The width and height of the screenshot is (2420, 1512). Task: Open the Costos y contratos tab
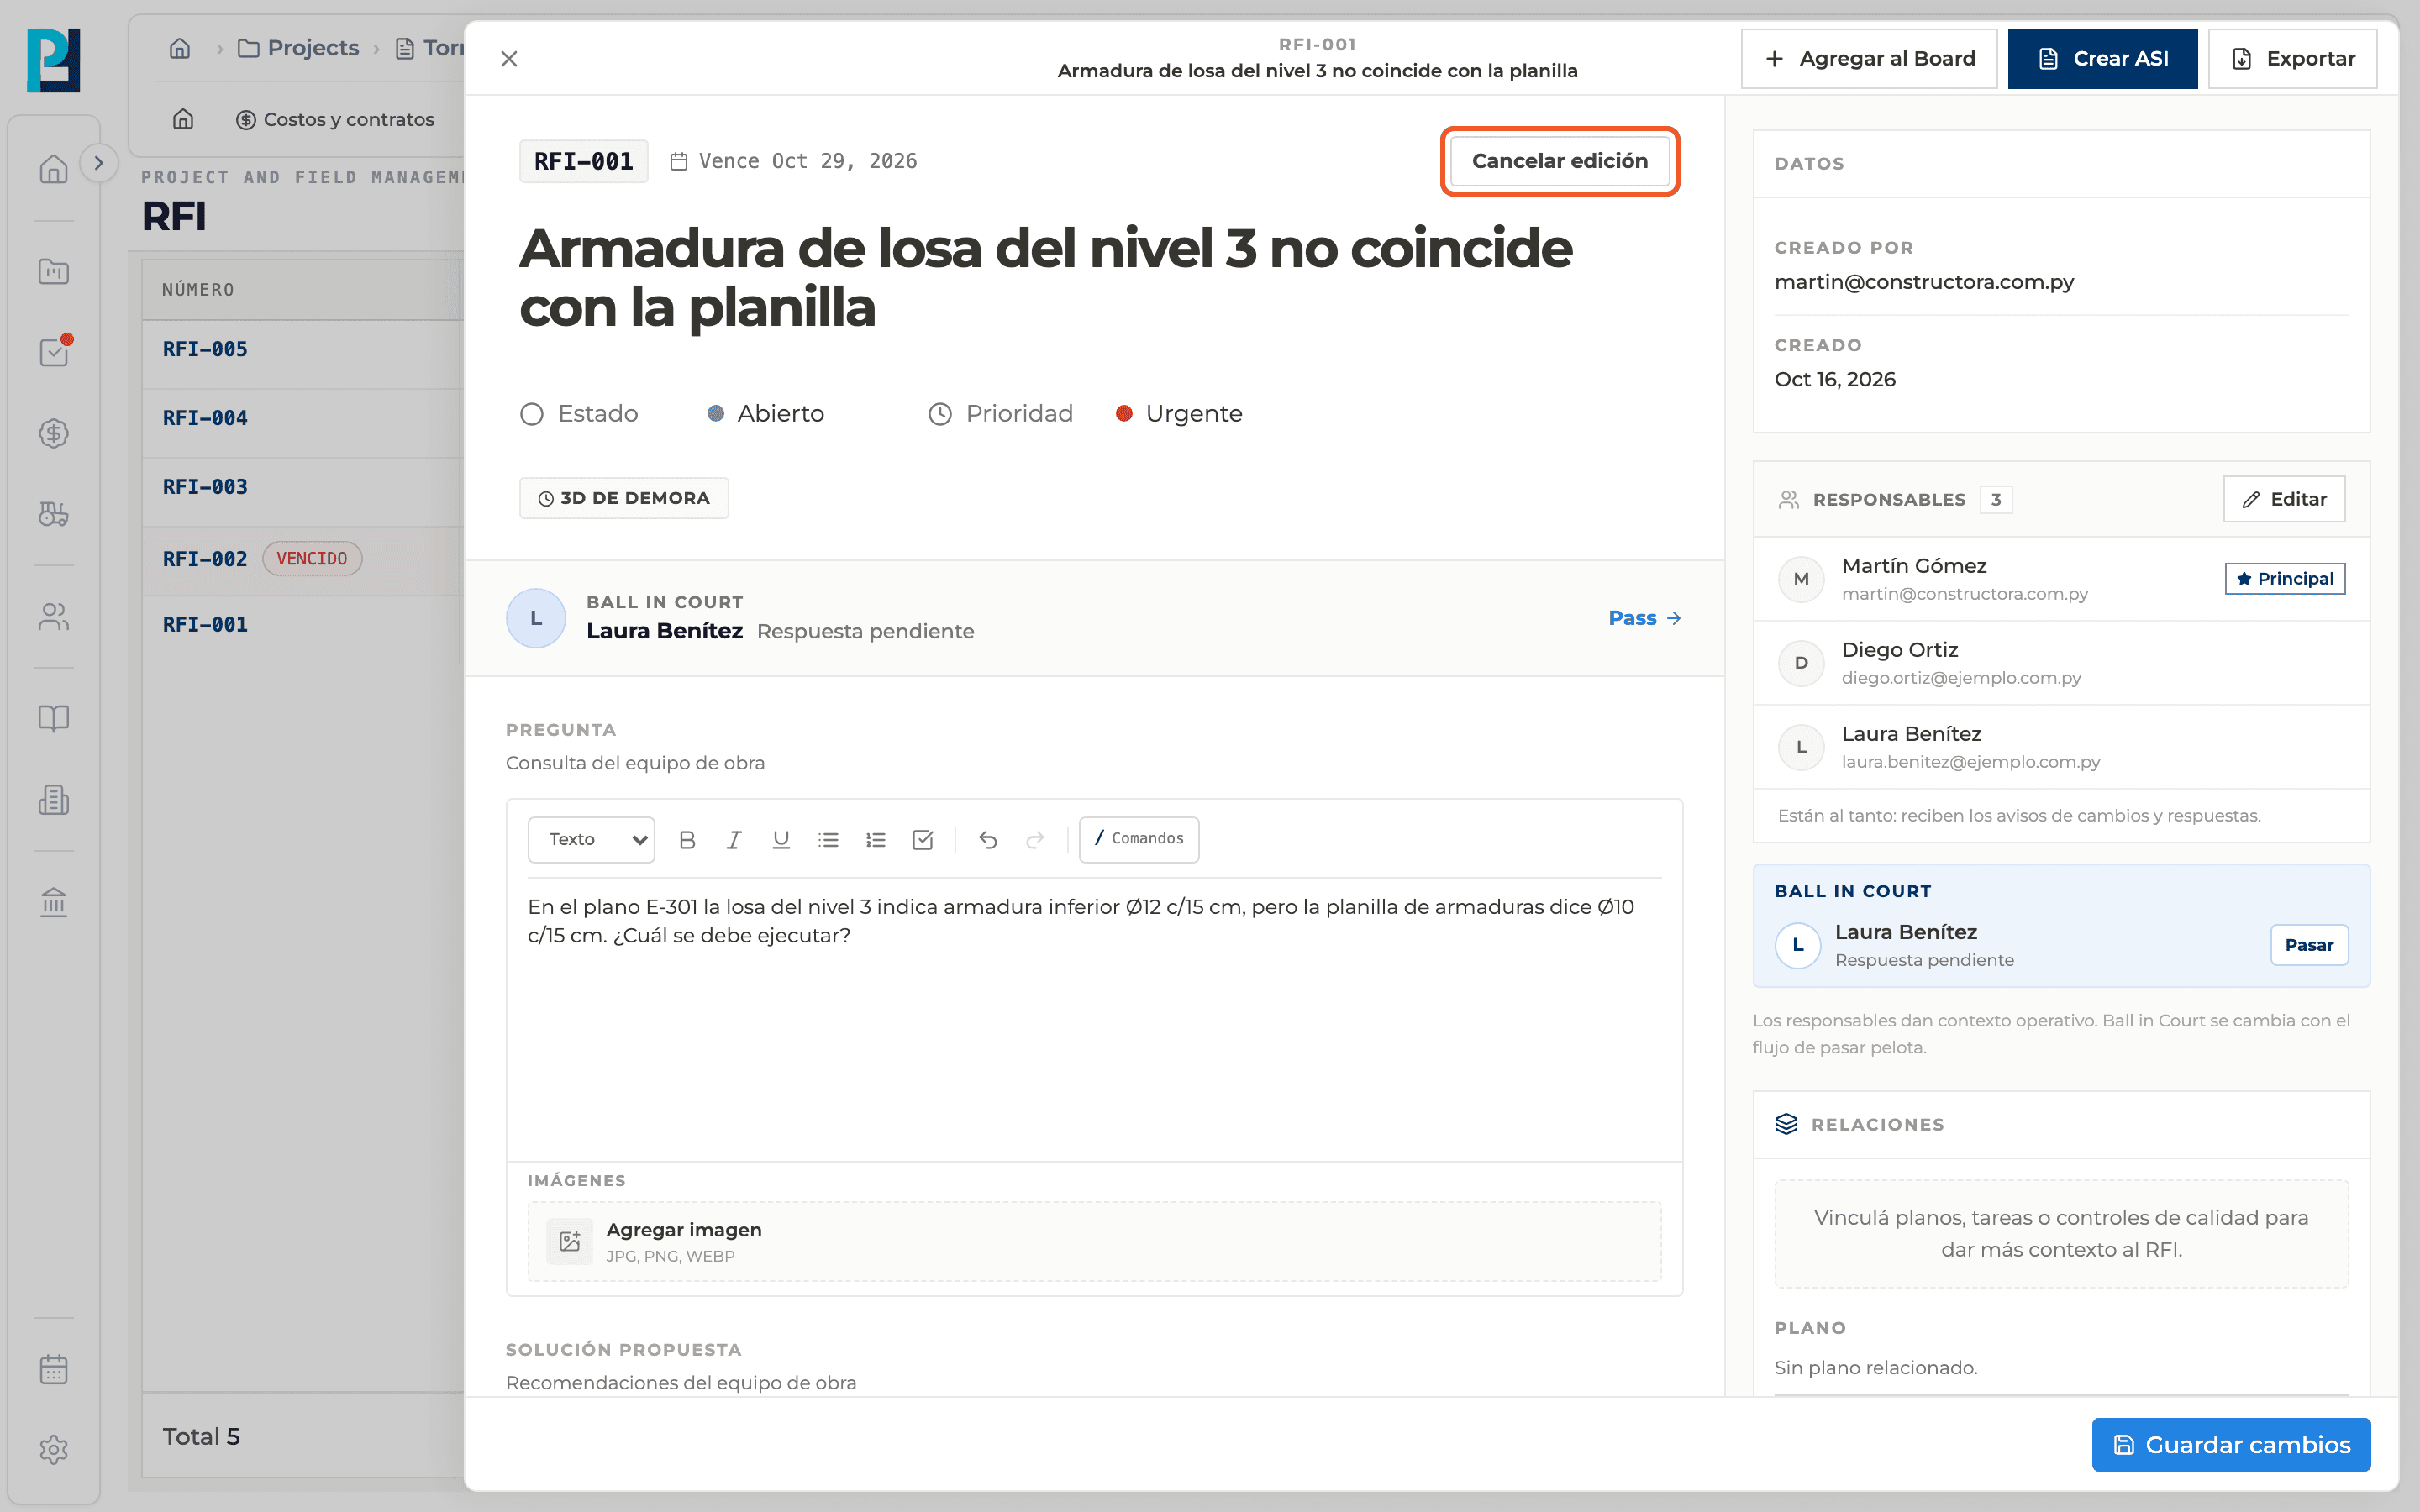click(x=335, y=120)
